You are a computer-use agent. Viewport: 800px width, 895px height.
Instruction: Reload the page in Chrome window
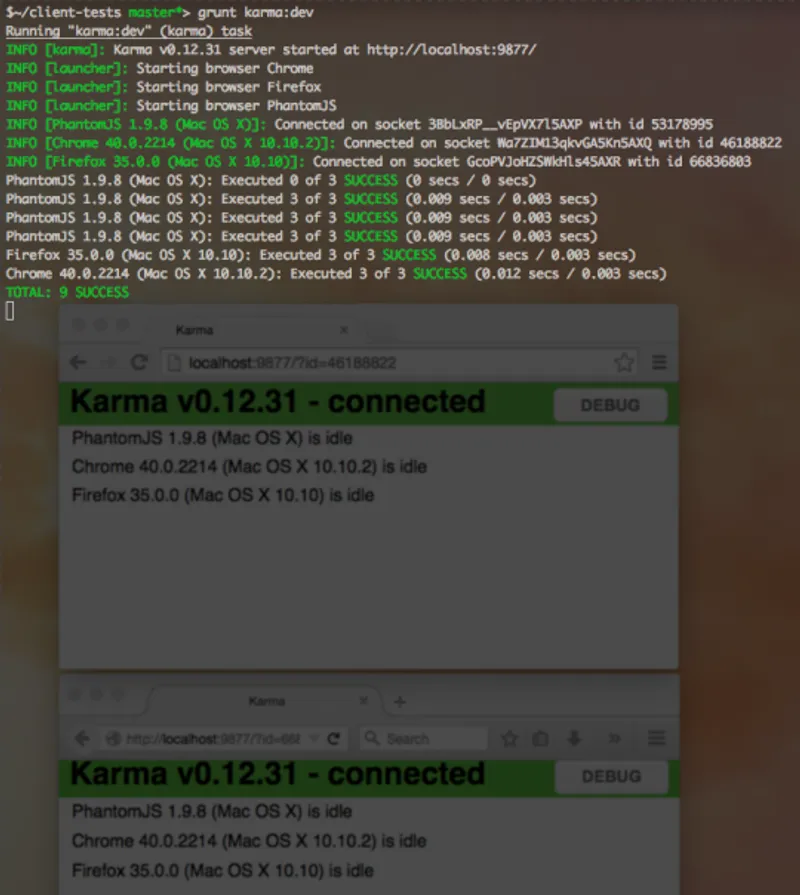pyautogui.click(x=139, y=363)
